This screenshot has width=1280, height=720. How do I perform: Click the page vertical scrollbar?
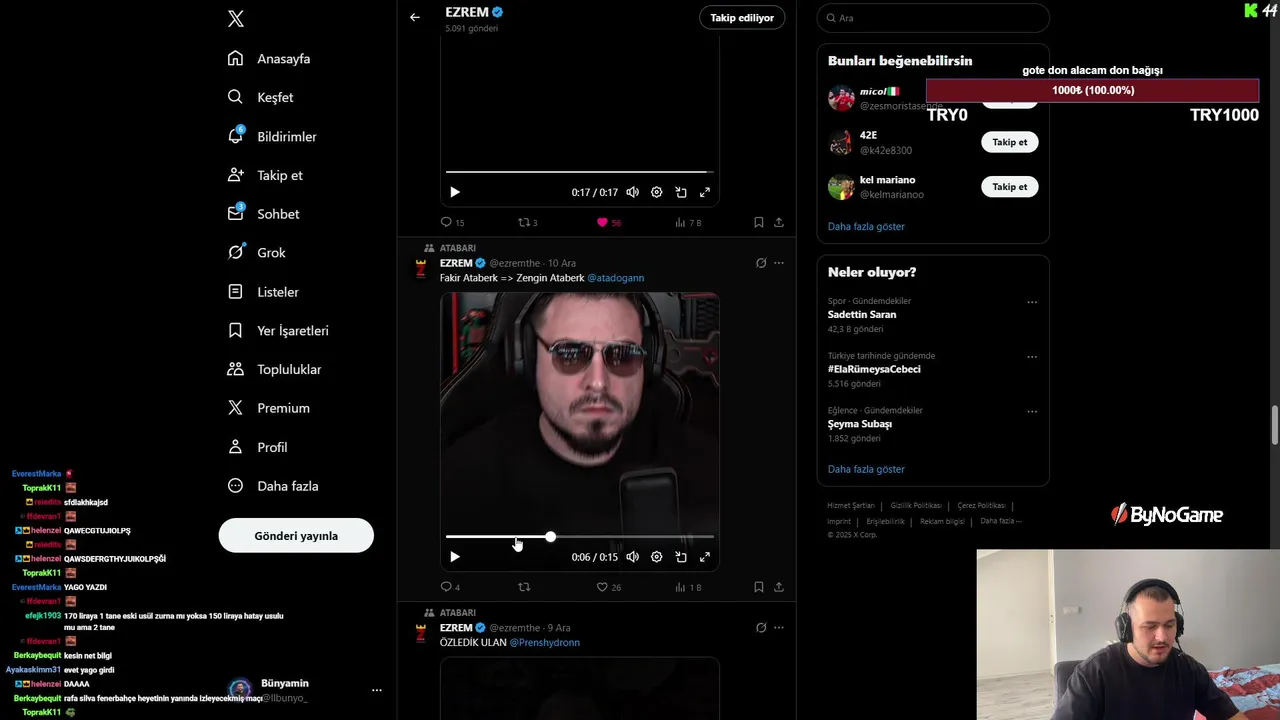tap(1274, 425)
